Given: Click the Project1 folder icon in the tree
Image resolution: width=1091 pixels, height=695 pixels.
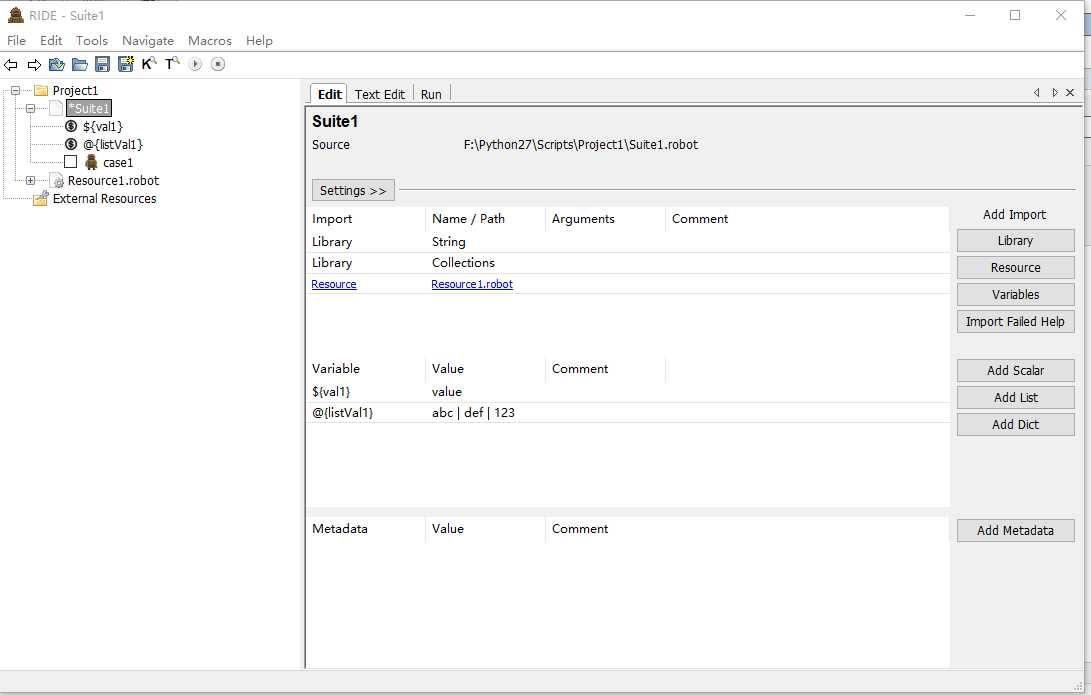Looking at the screenshot, I should pos(41,90).
